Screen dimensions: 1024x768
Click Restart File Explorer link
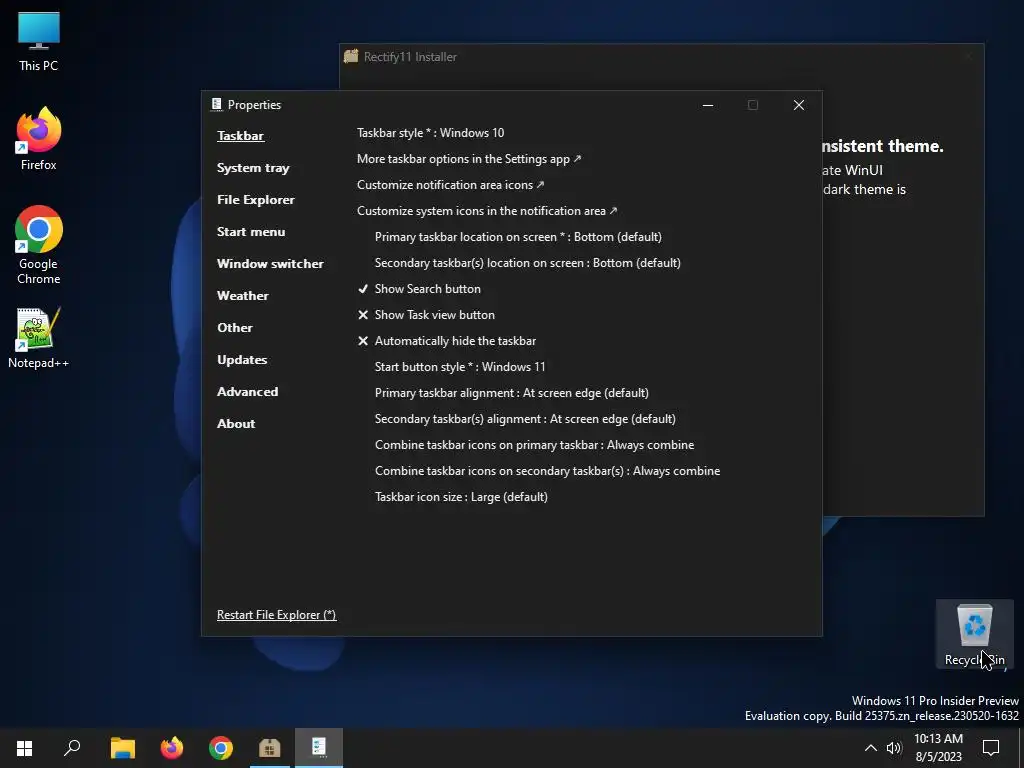pos(276,615)
